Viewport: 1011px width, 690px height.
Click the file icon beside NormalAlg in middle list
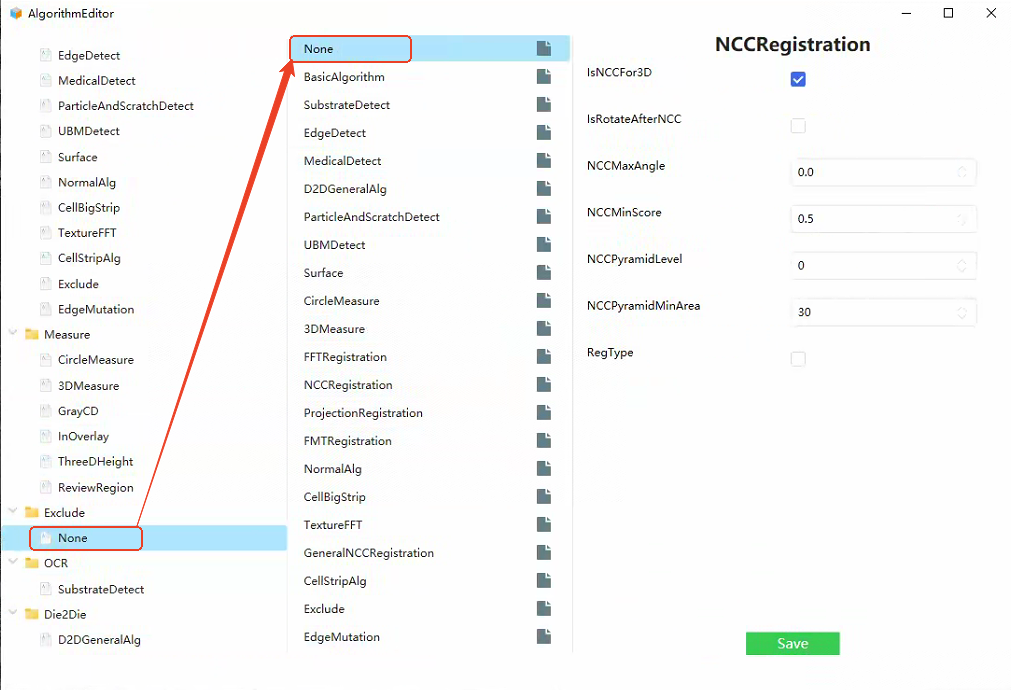pos(544,469)
